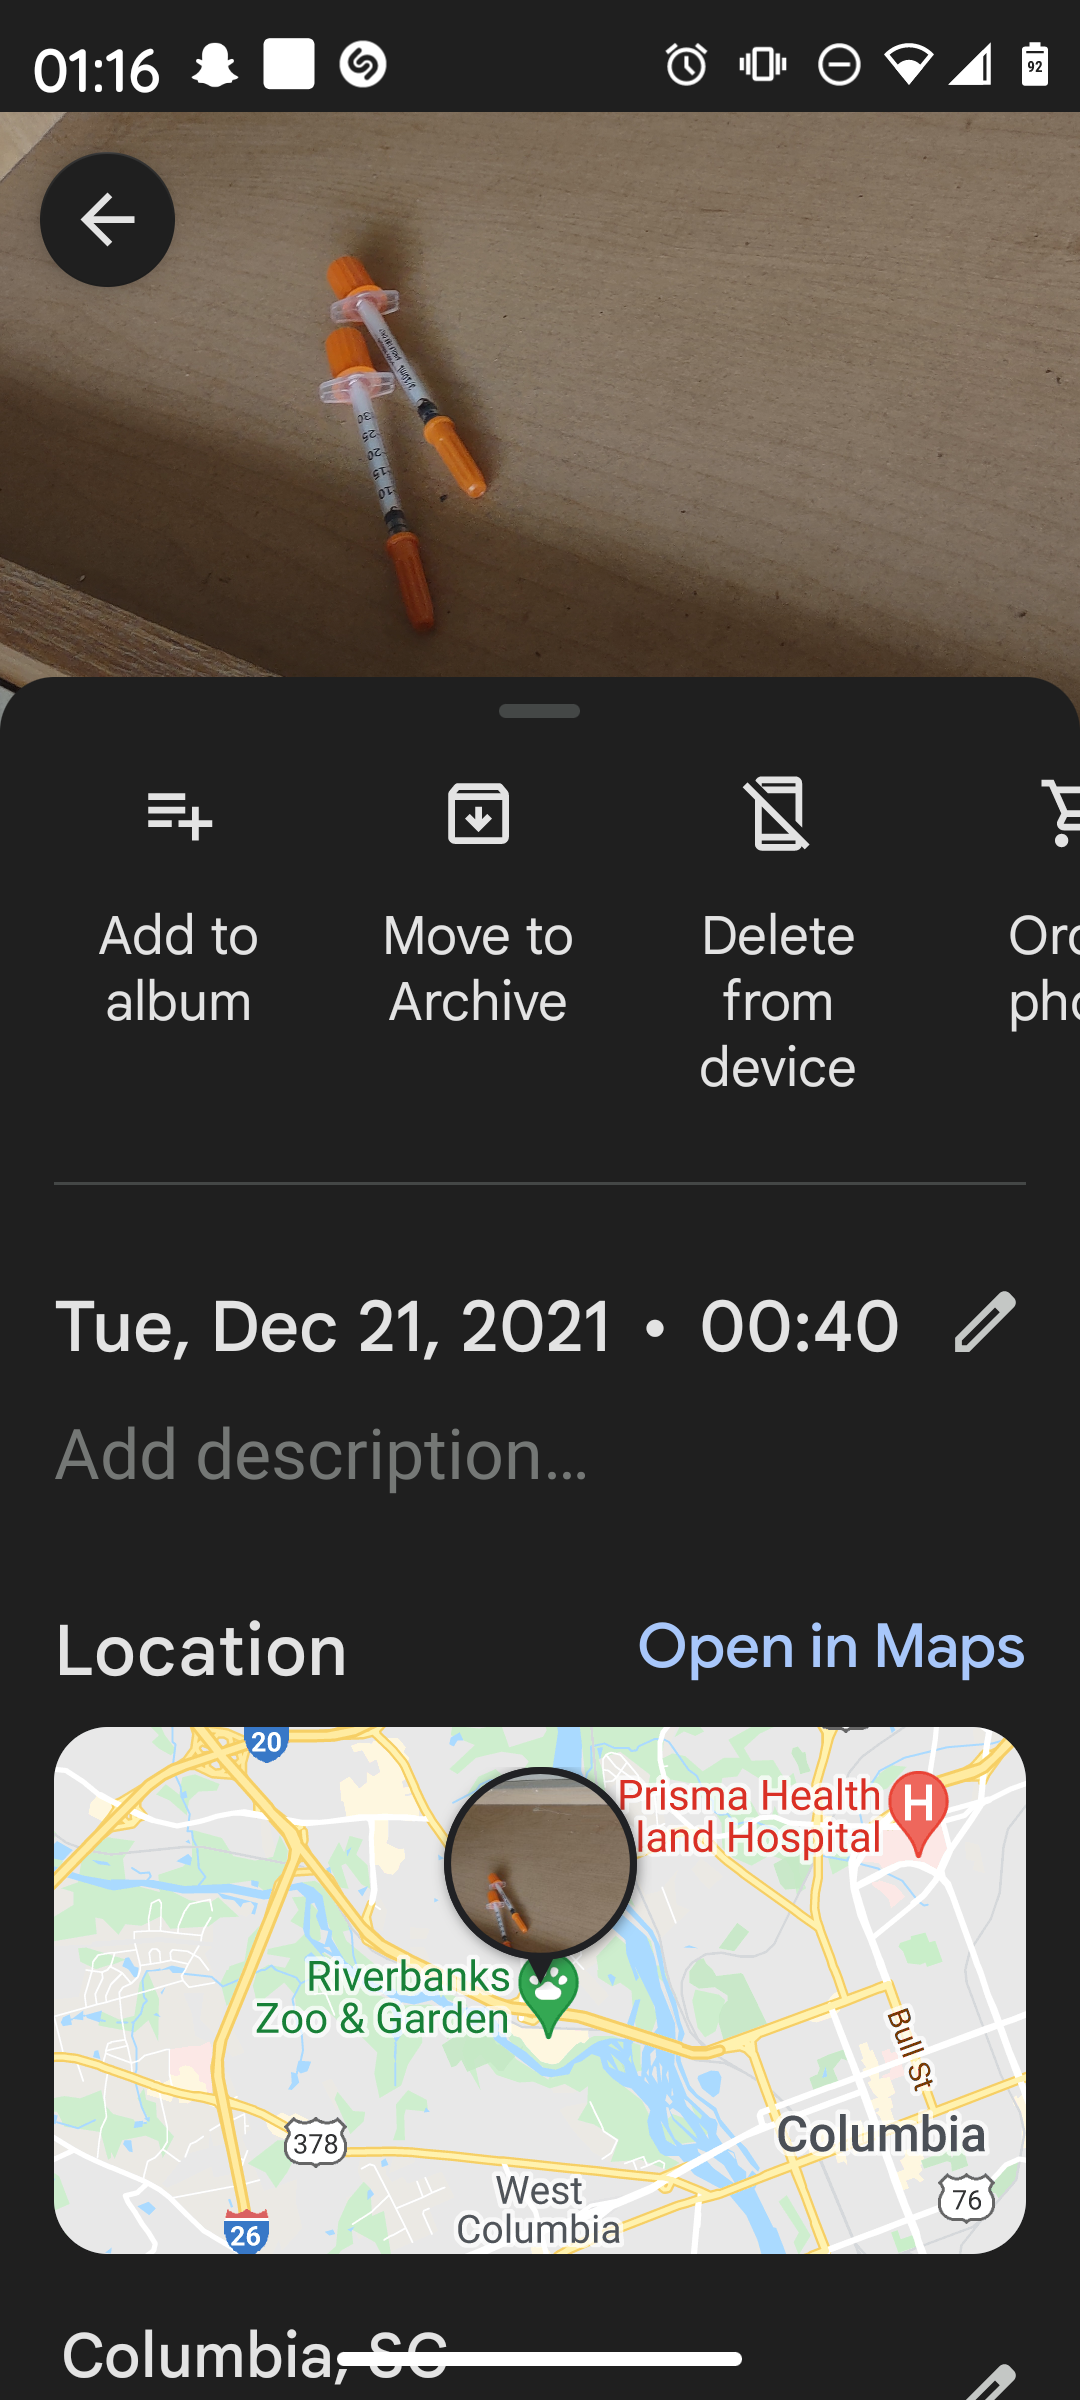This screenshot has width=1080, height=2400.
Task: Tap the bottom sheet drag handle
Action: (x=540, y=711)
